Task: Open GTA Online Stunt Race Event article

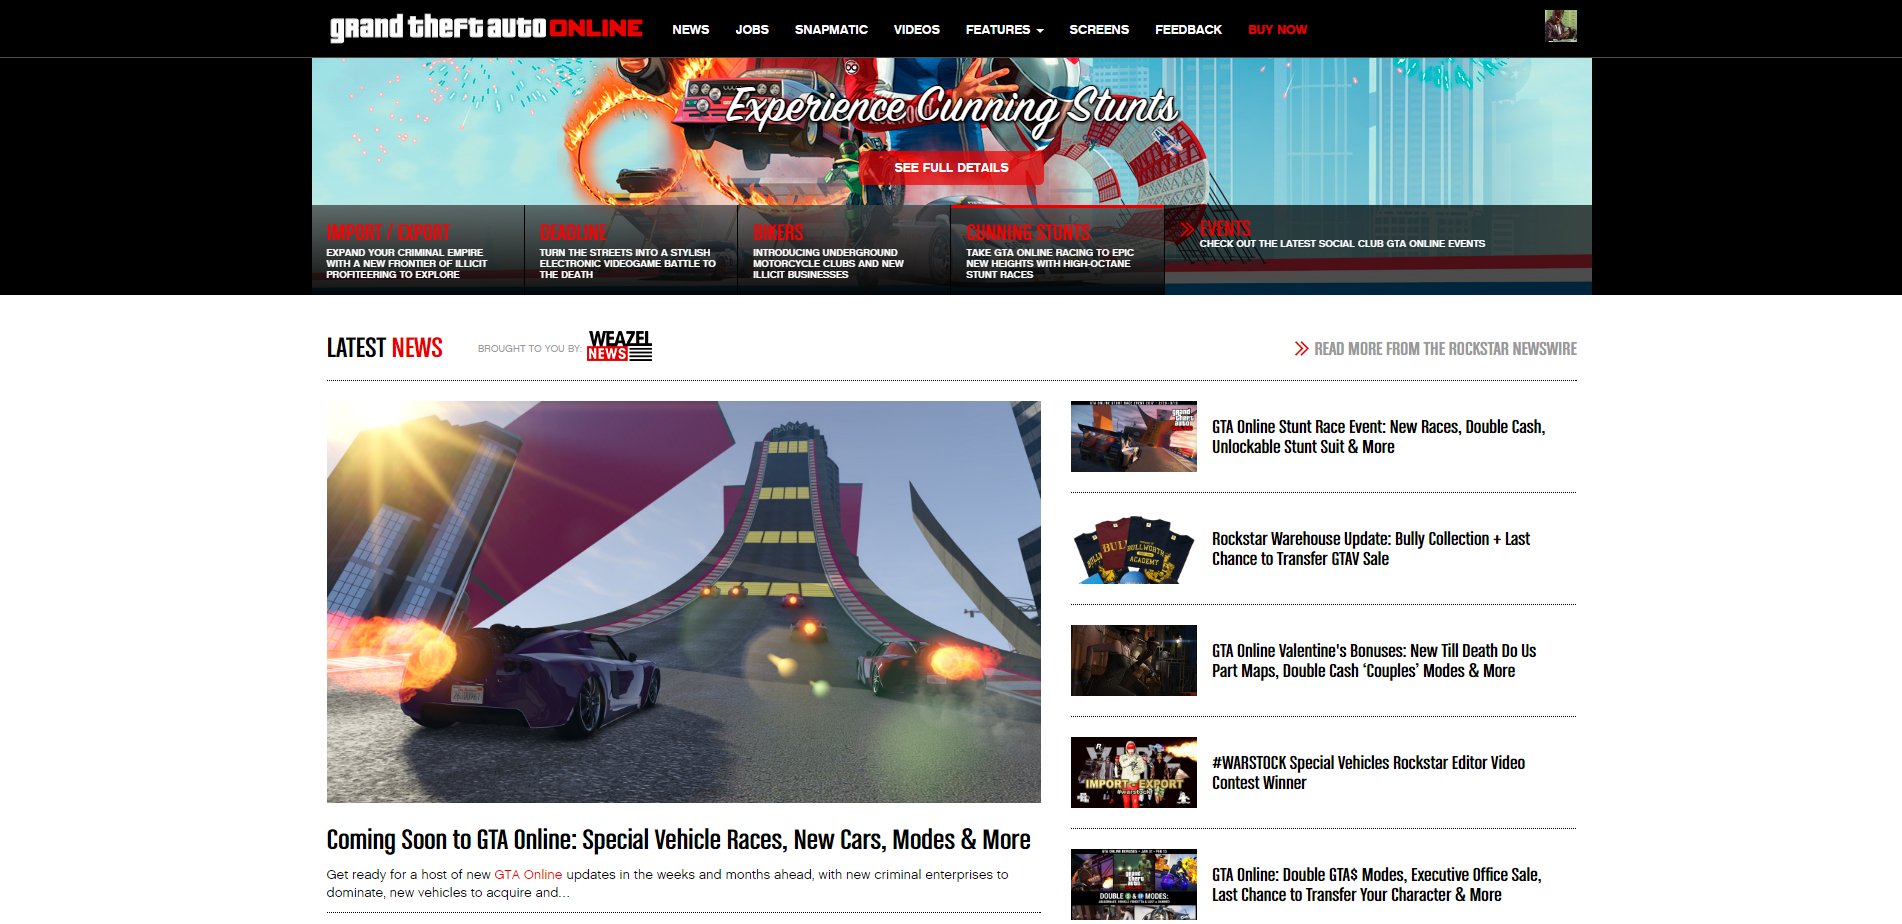Action: [x=1378, y=437]
